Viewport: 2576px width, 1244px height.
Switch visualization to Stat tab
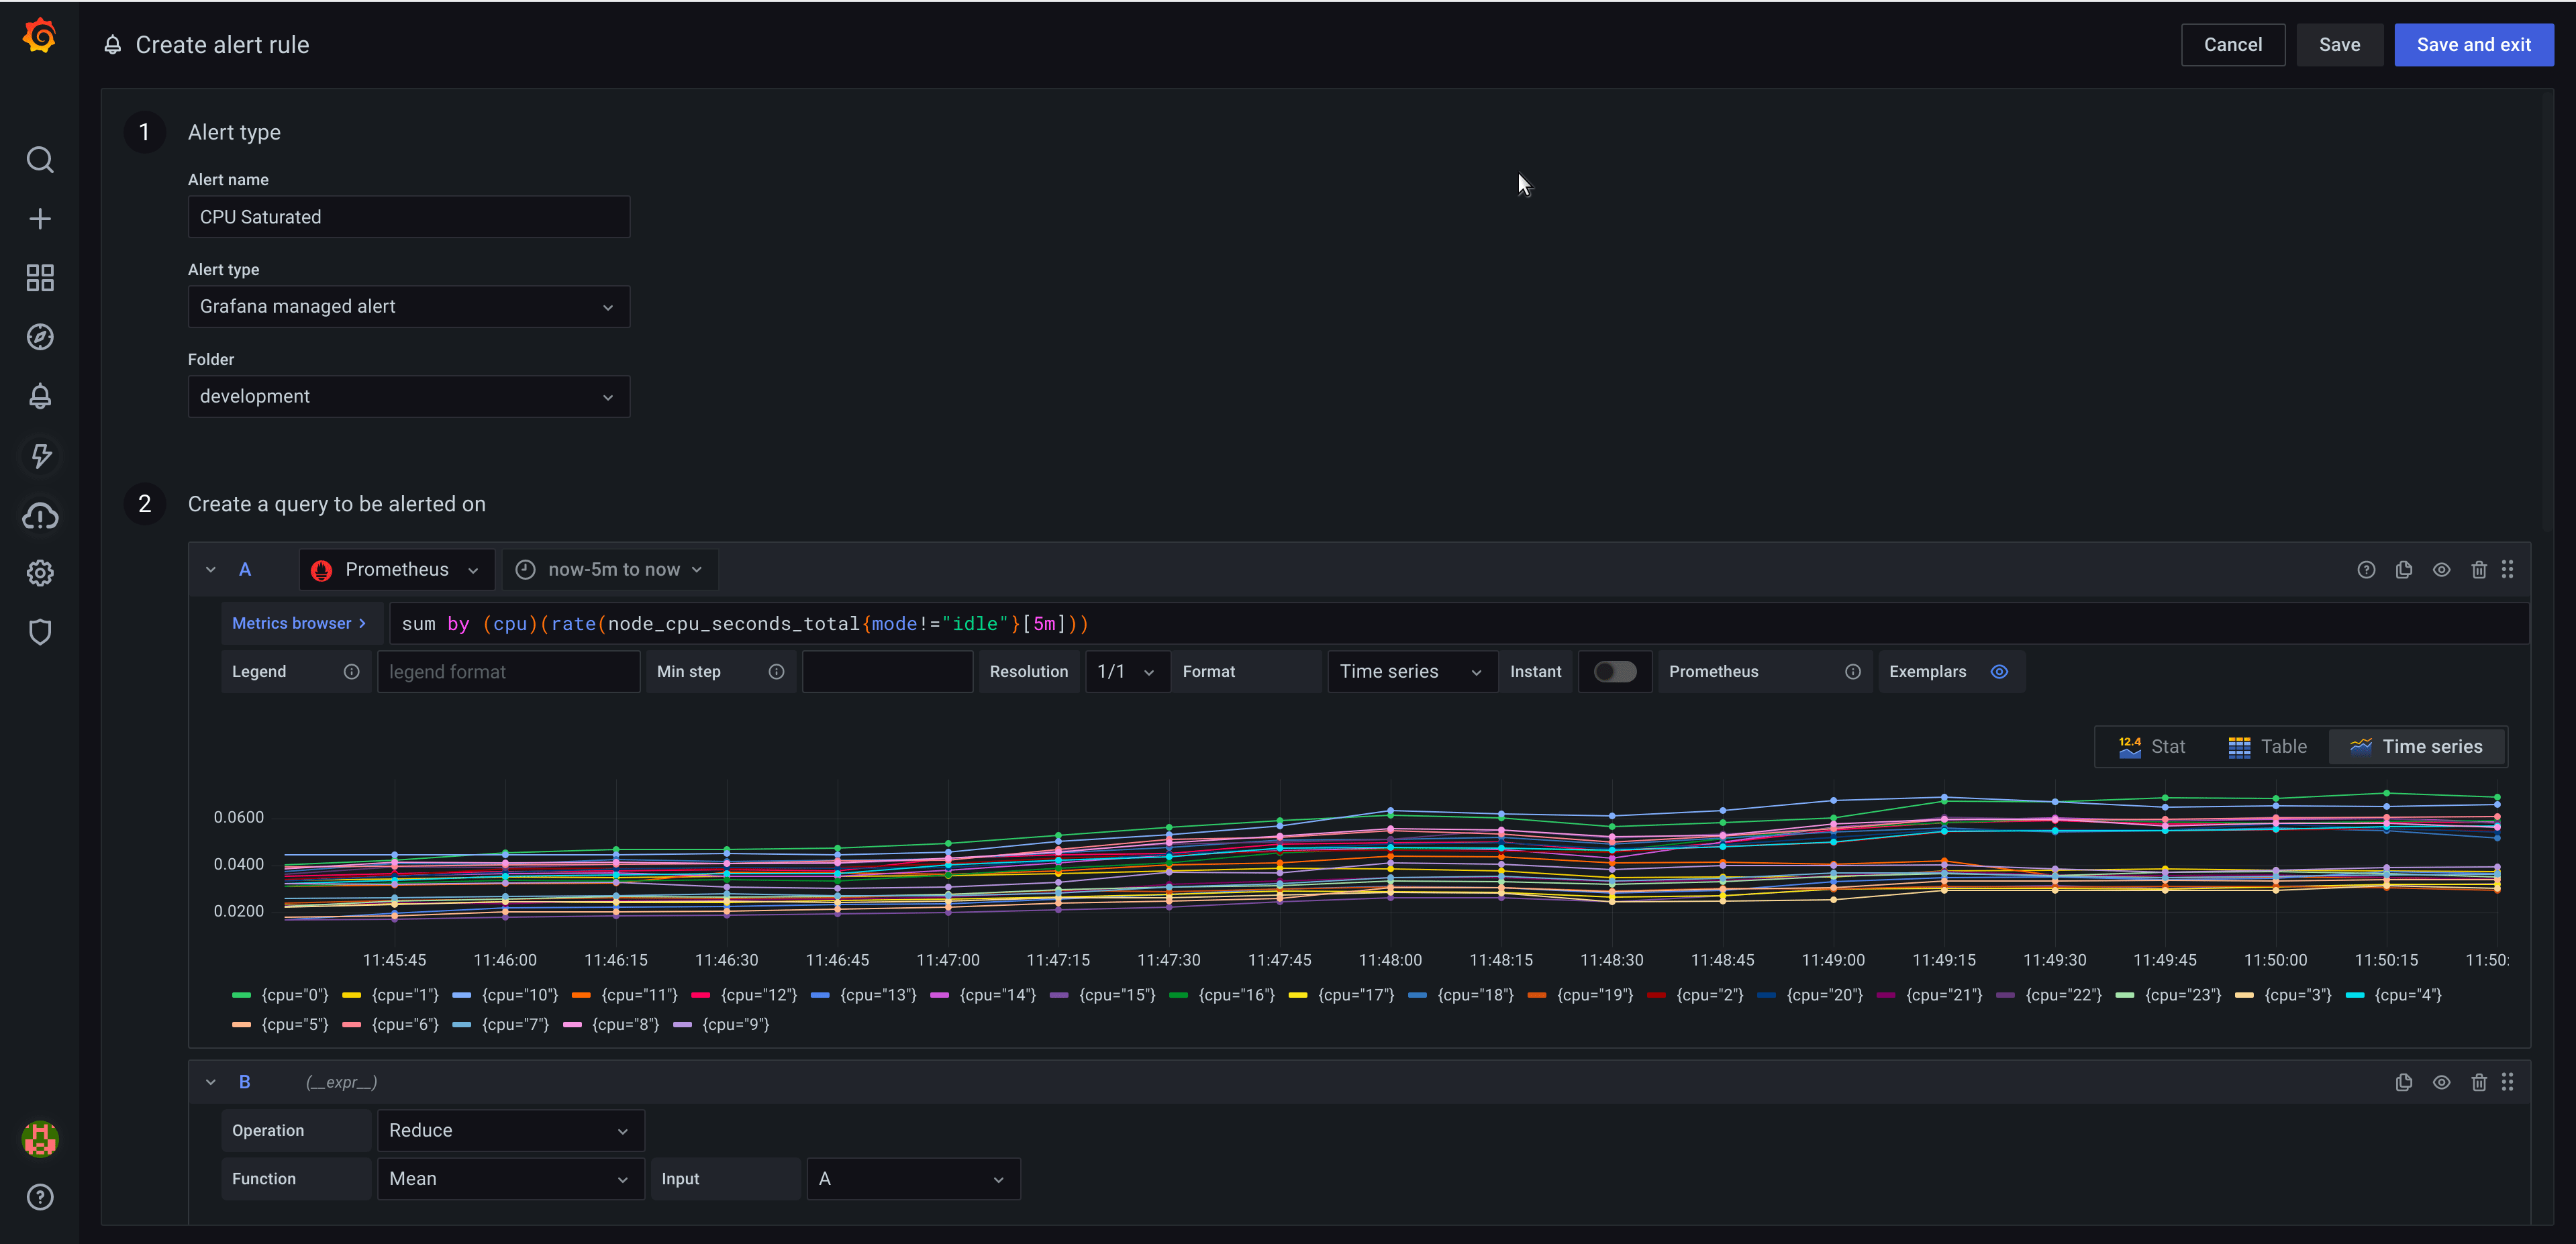2152,747
